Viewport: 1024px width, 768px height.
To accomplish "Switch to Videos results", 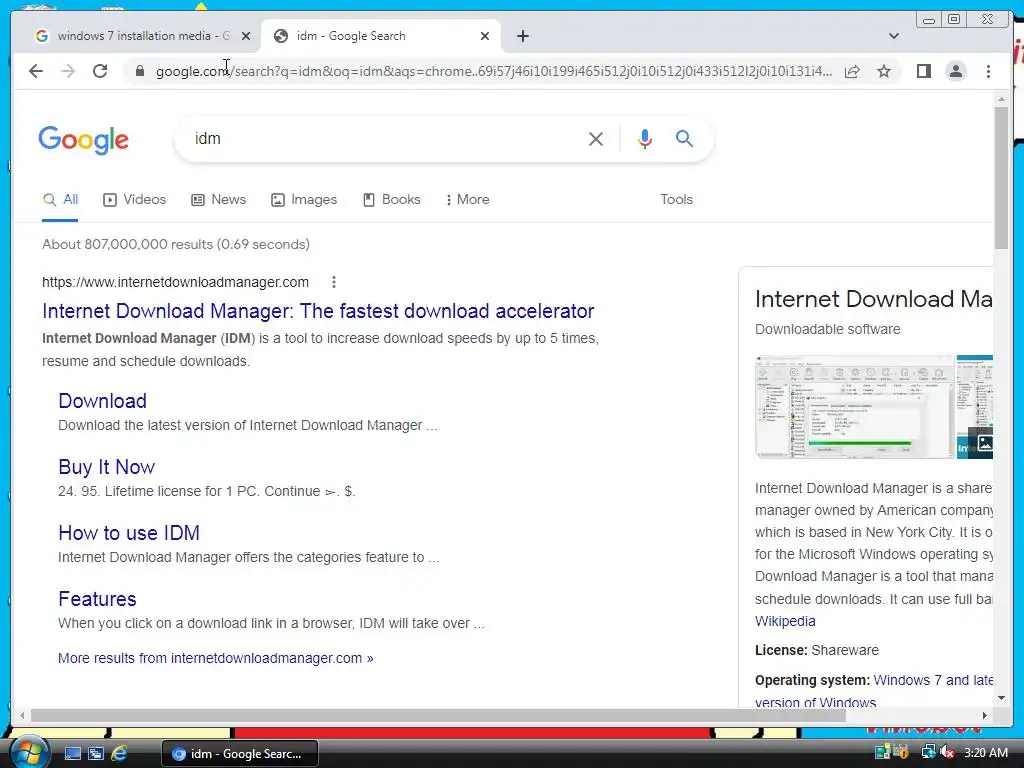I will (x=135, y=200).
